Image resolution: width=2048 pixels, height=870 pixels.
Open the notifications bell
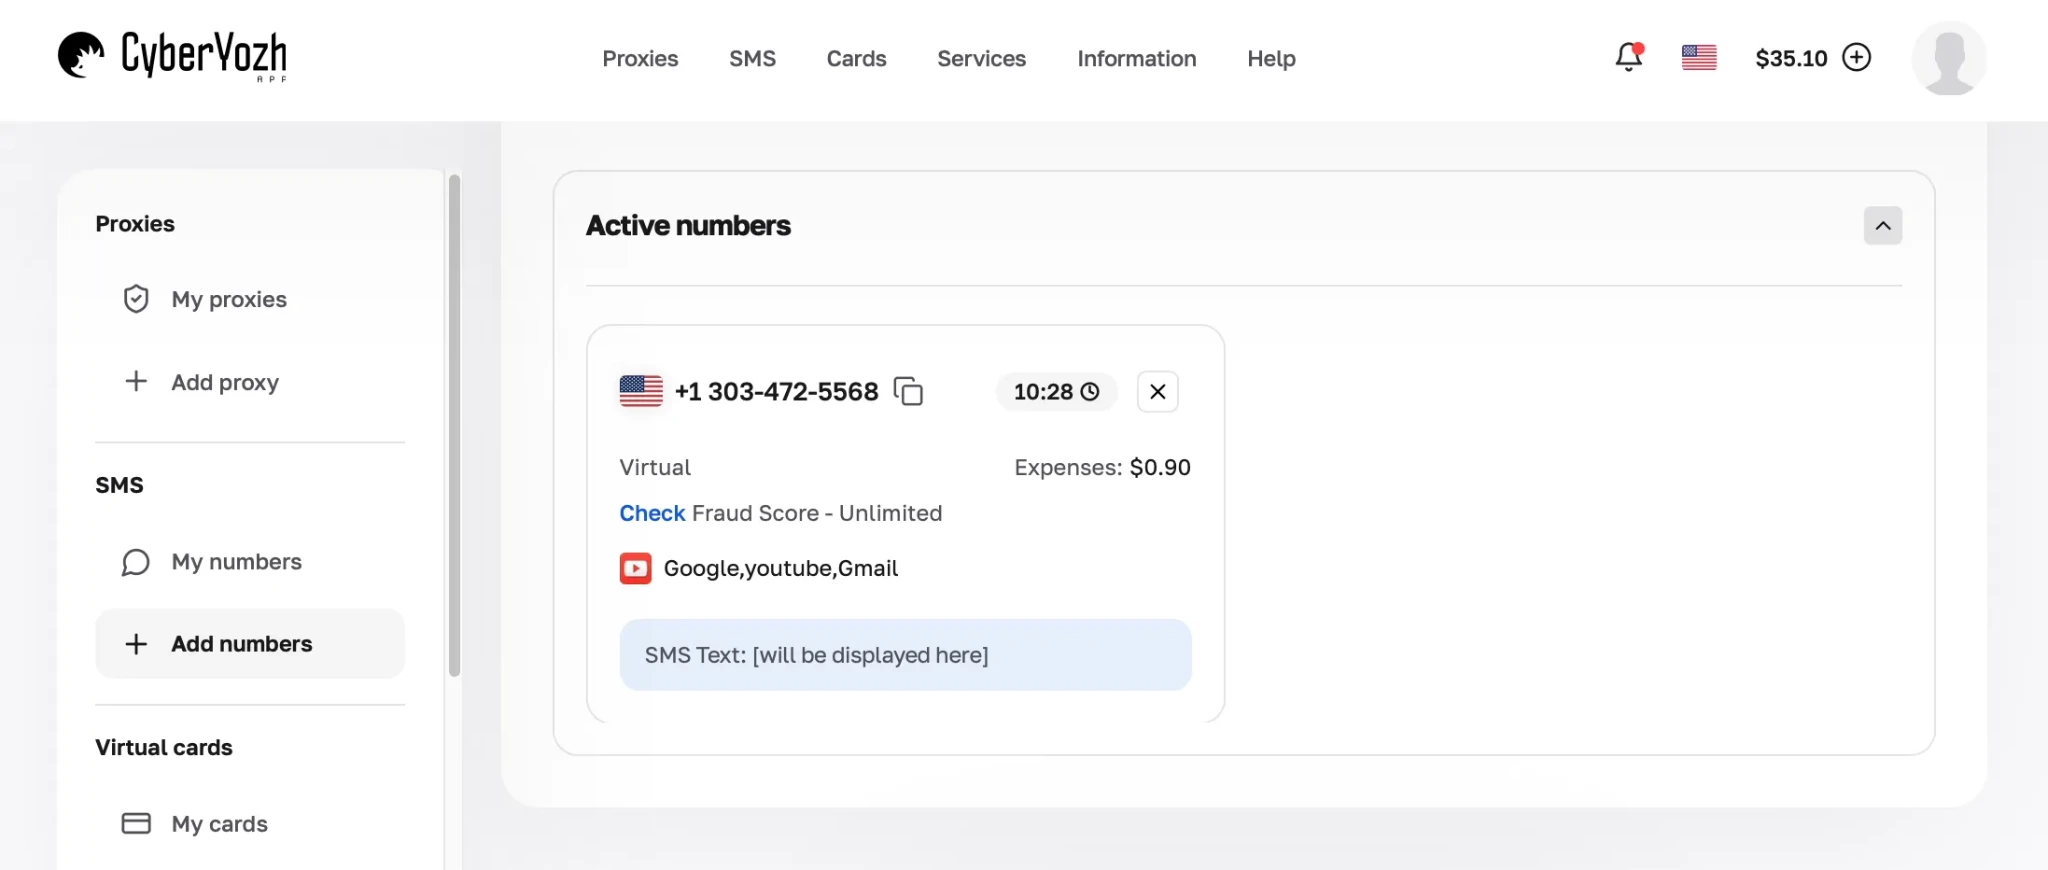(x=1629, y=57)
